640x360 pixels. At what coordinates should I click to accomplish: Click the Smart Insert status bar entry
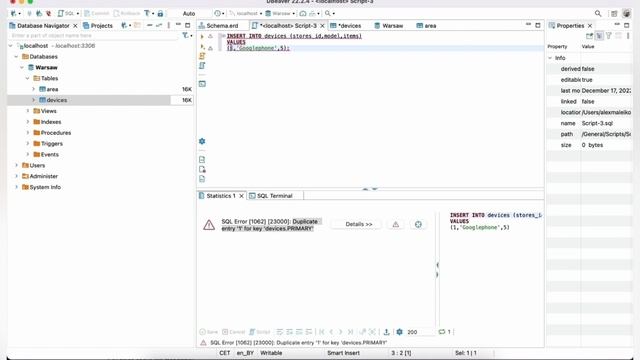(x=343, y=353)
